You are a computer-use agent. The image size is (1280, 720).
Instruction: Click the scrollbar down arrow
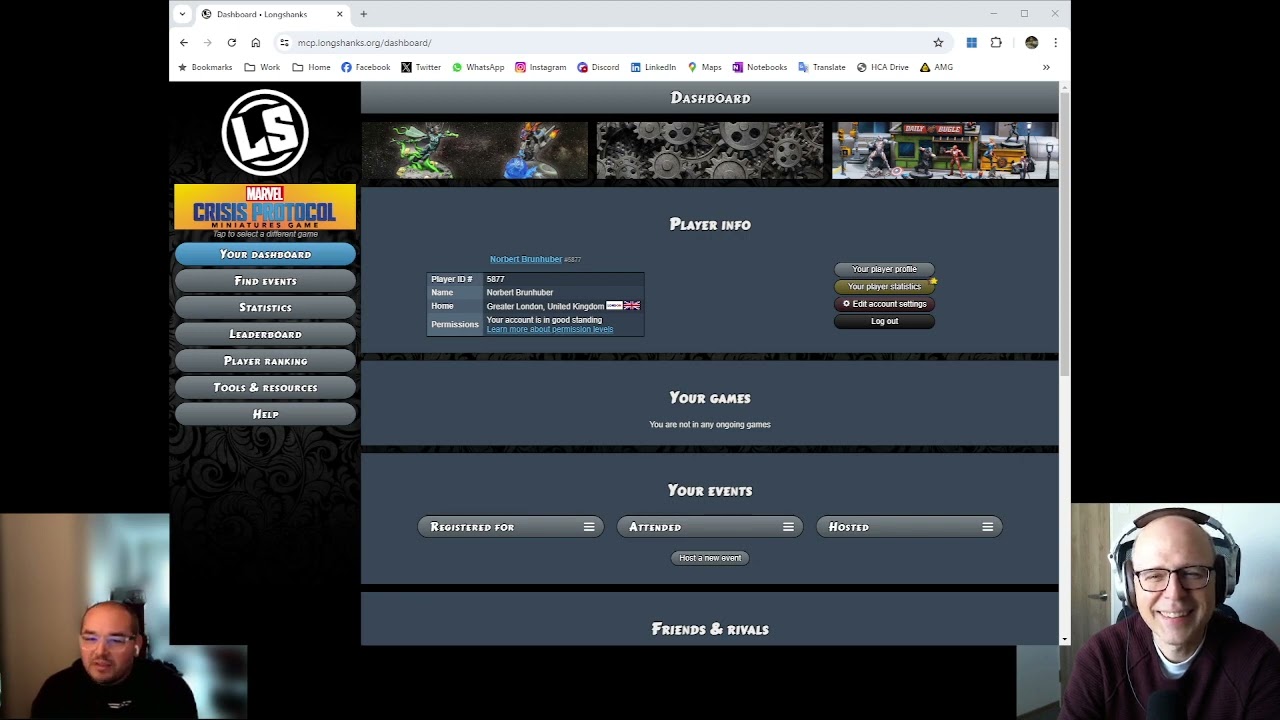(1064, 639)
